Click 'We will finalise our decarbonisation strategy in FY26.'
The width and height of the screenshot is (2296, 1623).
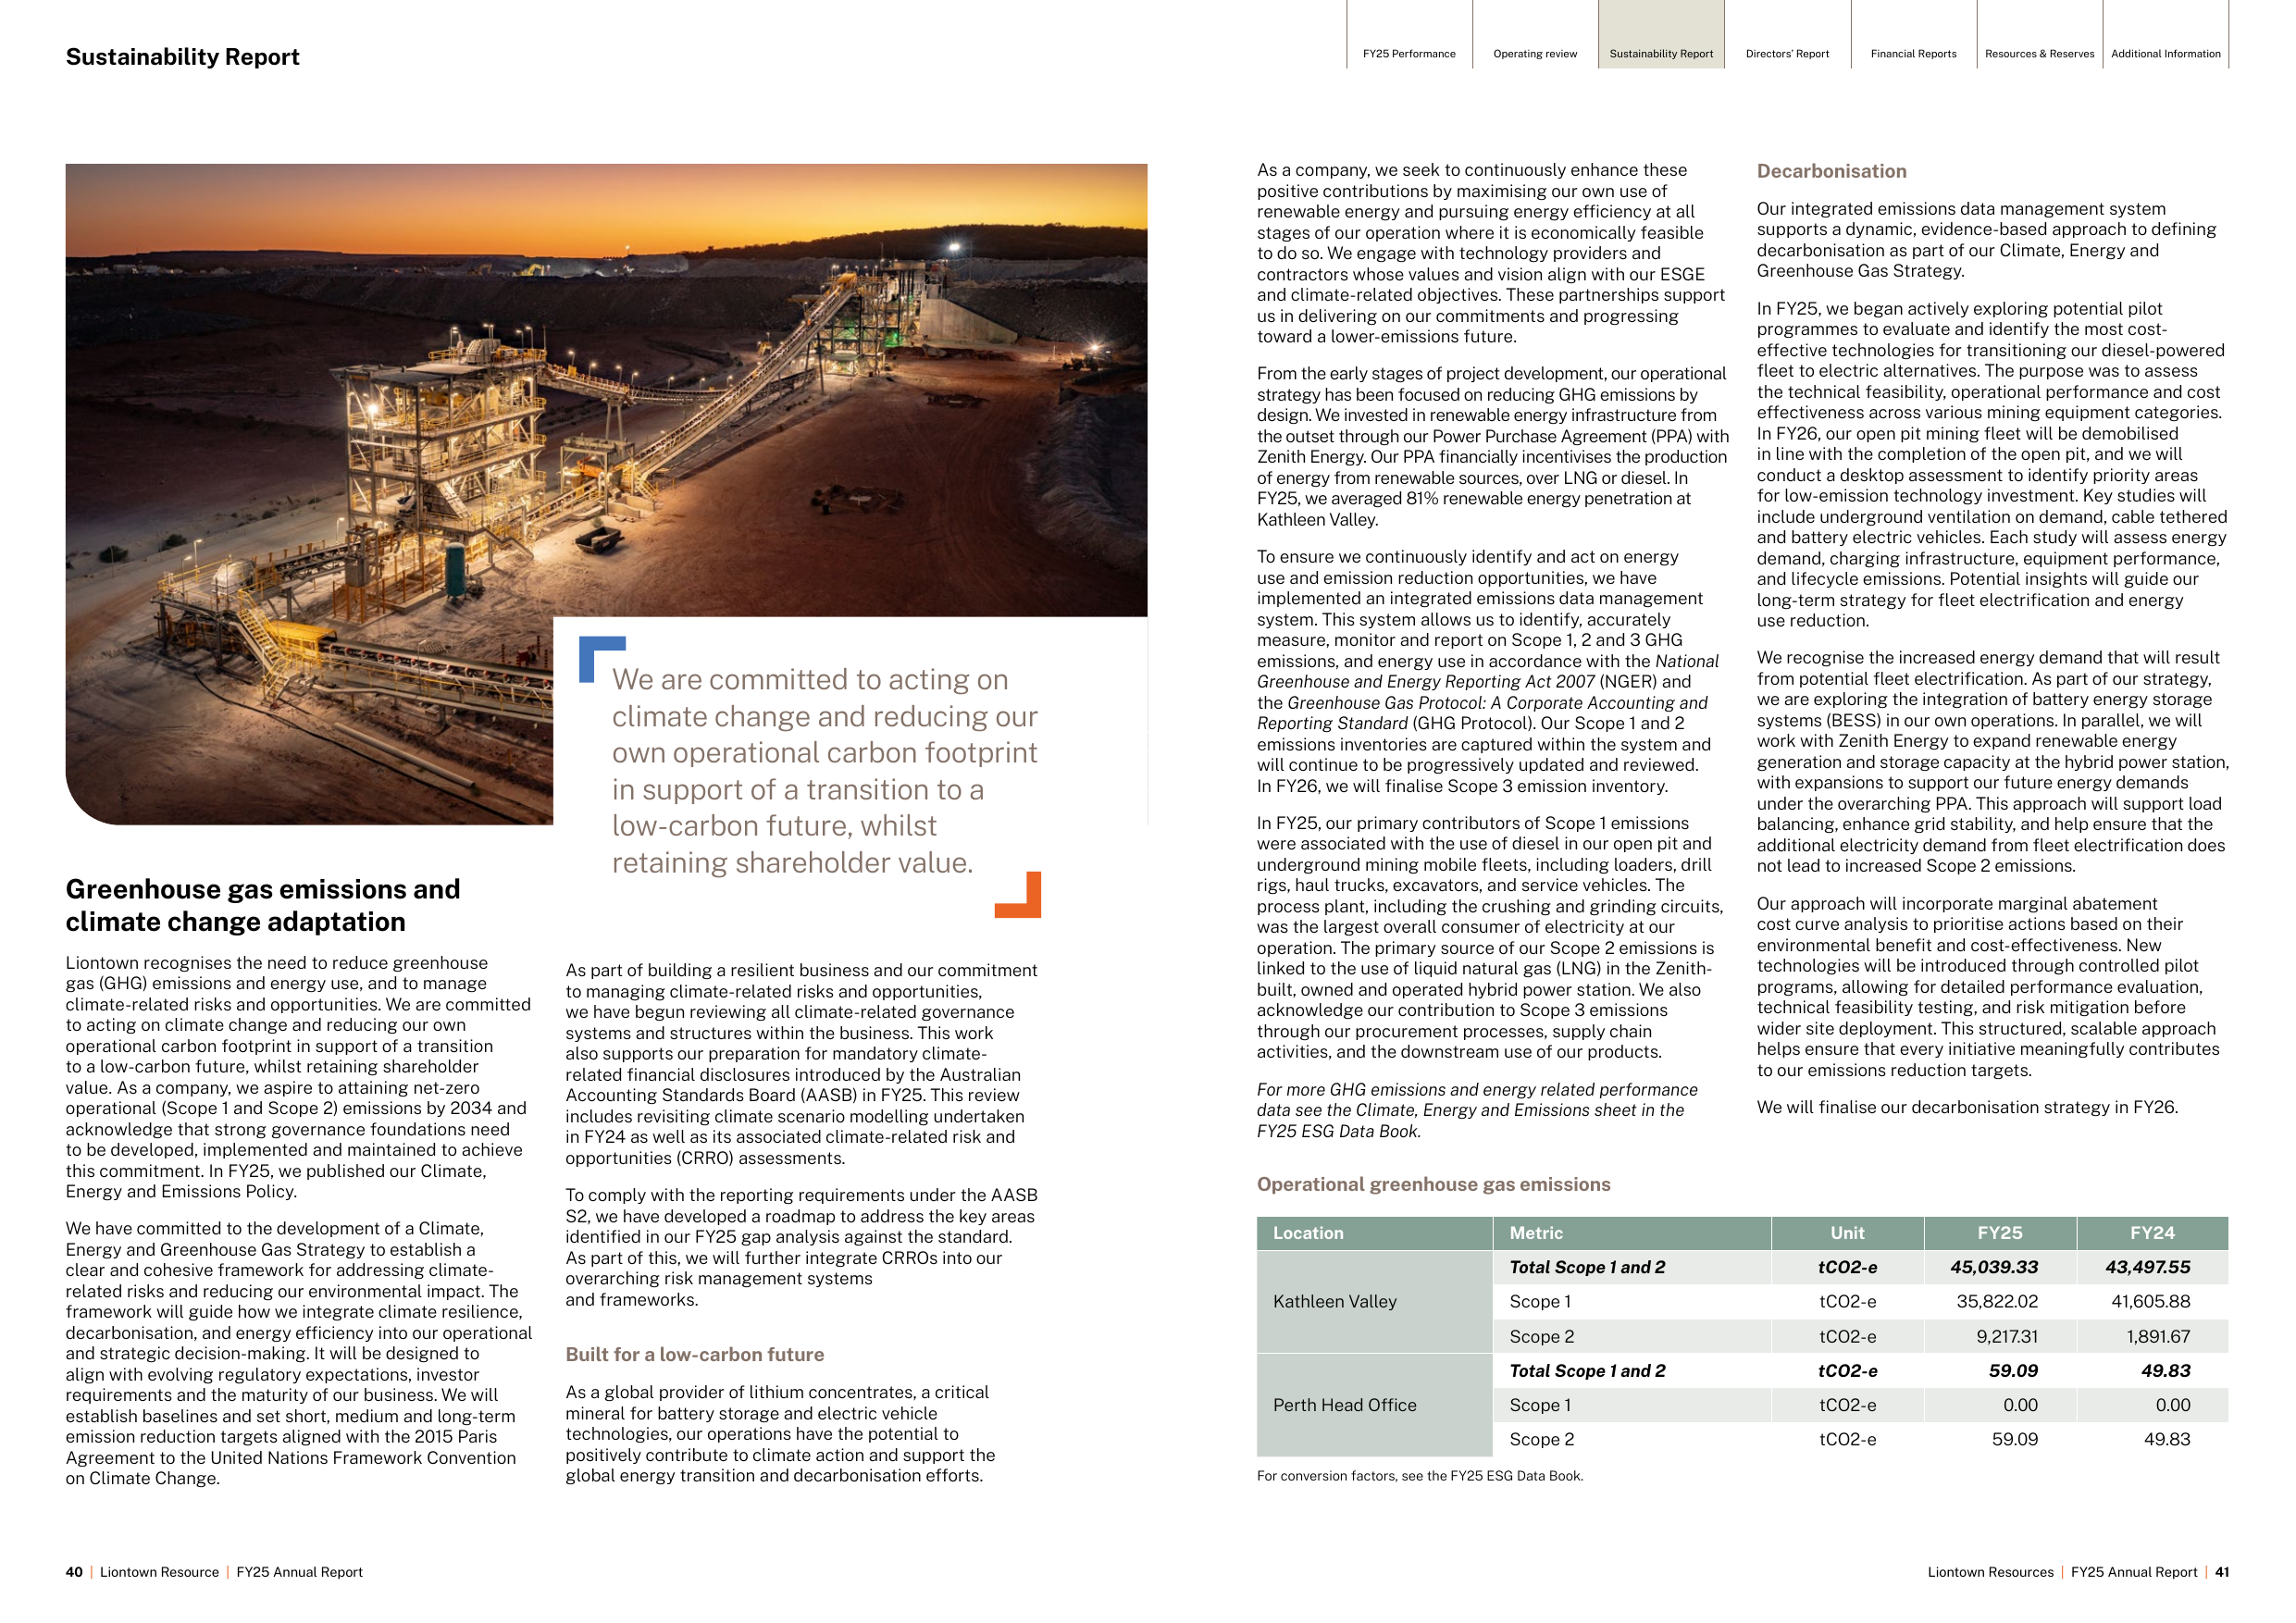1967,1107
